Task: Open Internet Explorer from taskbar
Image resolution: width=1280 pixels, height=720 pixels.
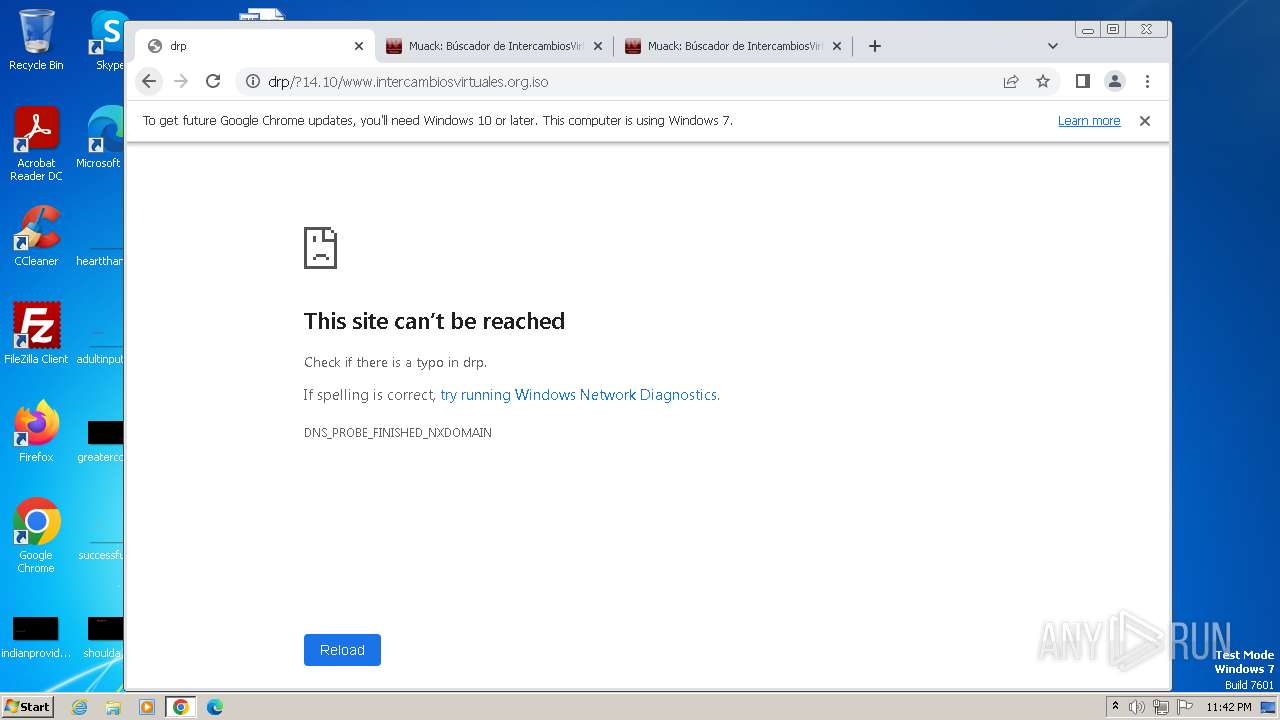Action: (x=80, y=707)
